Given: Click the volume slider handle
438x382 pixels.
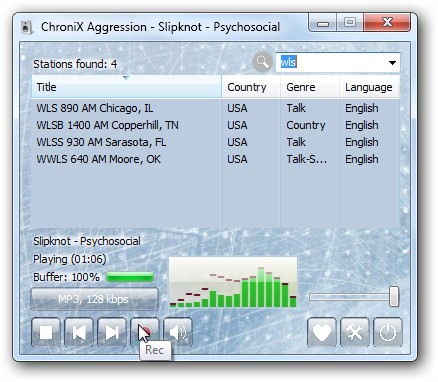Looking at the screenshot, I should click(394, 296).
